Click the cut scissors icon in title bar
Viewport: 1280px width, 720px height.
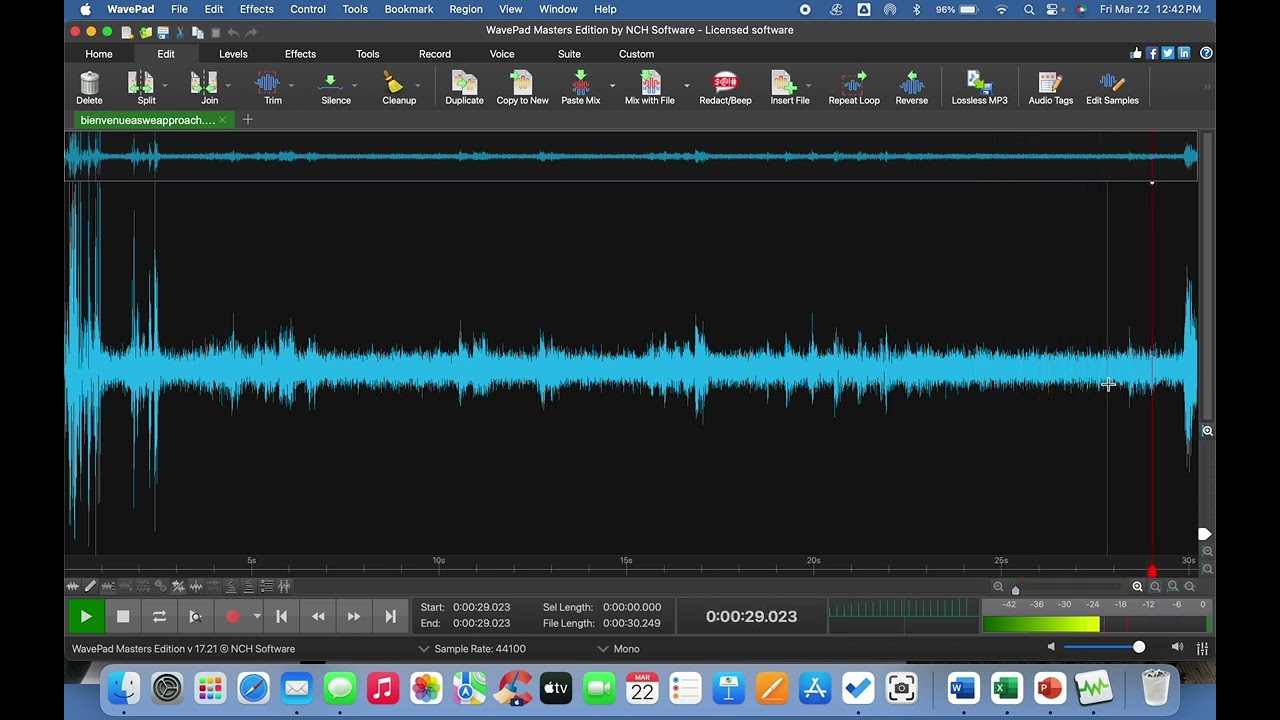pyautogui.click(x=180, y=33)
